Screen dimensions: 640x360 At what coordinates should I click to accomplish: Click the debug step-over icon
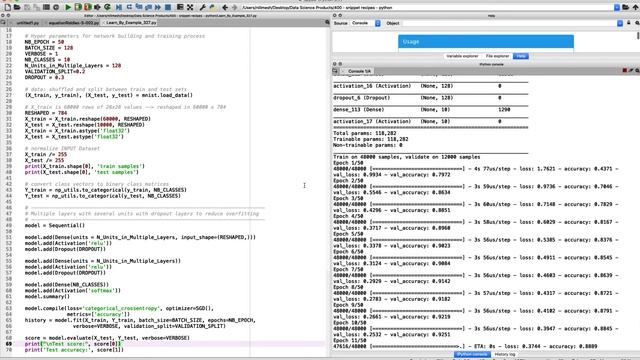(129, 7)
